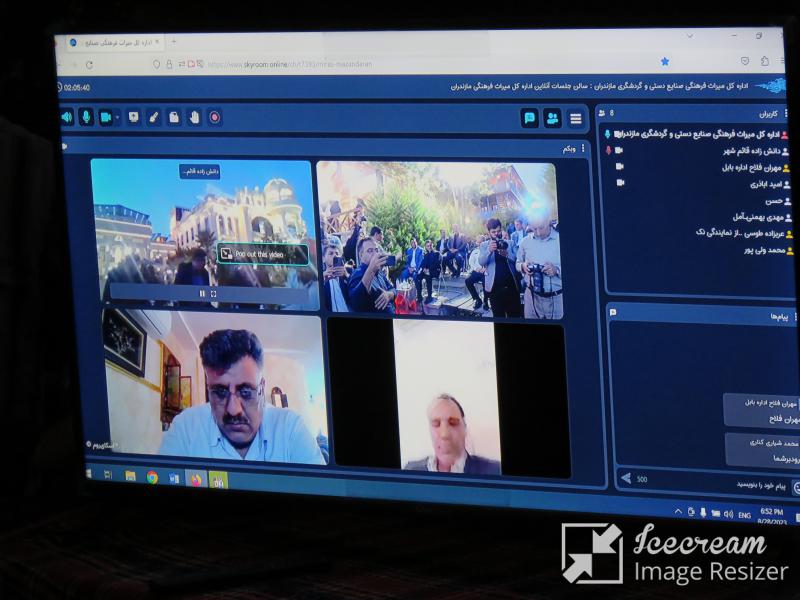Send message with the arrow icon
Viewport: 800px width, 600px height.
tap(626, 478)
